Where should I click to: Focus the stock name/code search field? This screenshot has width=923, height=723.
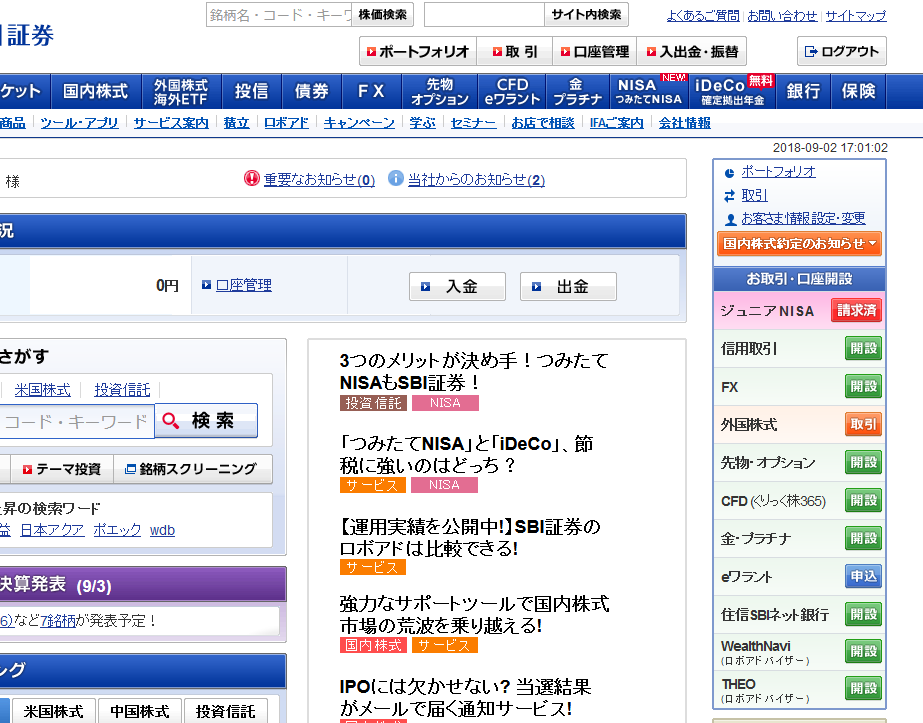coord(279,15)
